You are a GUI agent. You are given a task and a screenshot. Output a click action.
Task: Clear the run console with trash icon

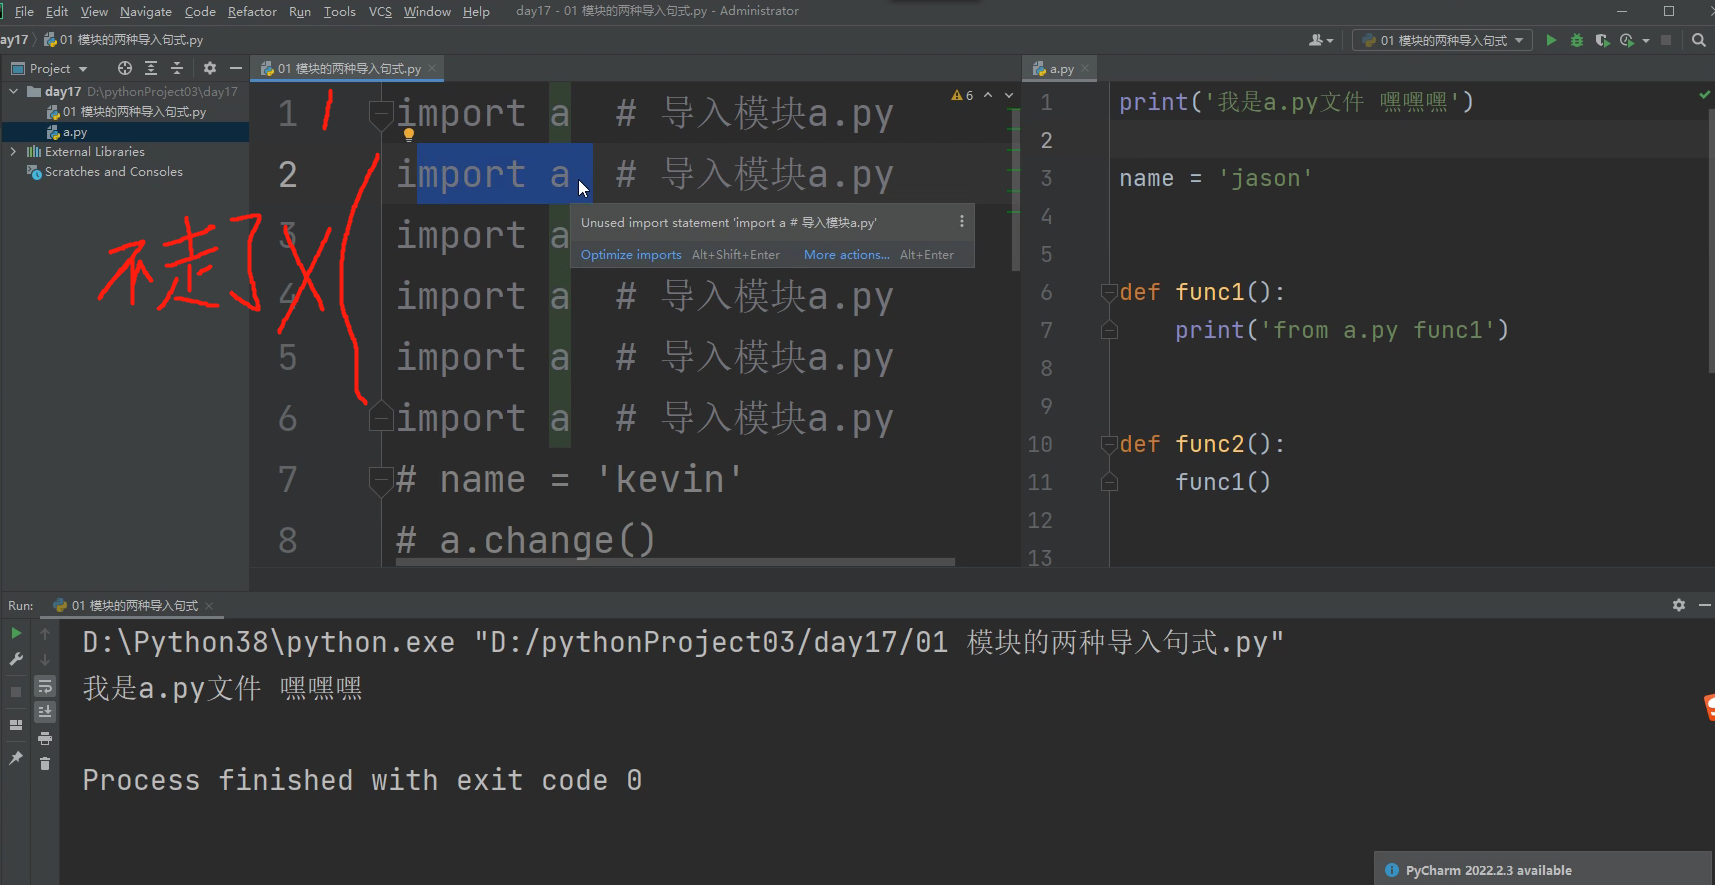[45, 764]
